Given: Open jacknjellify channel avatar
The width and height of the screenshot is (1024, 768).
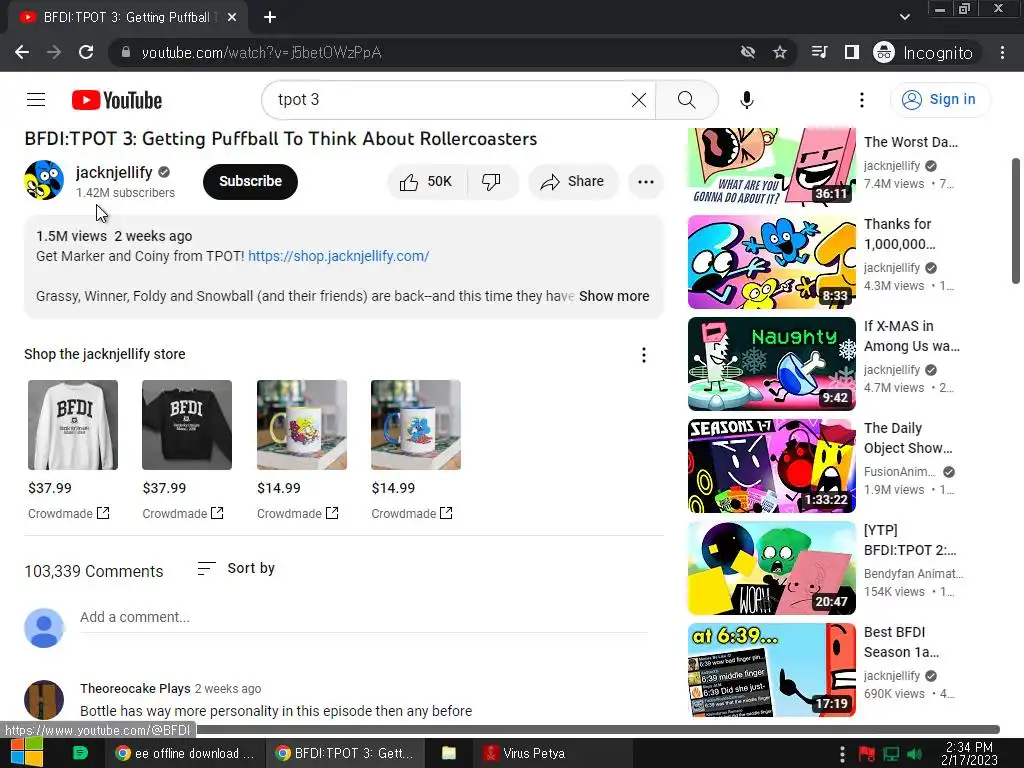Looking at the screenshot, I should point(44,180).
